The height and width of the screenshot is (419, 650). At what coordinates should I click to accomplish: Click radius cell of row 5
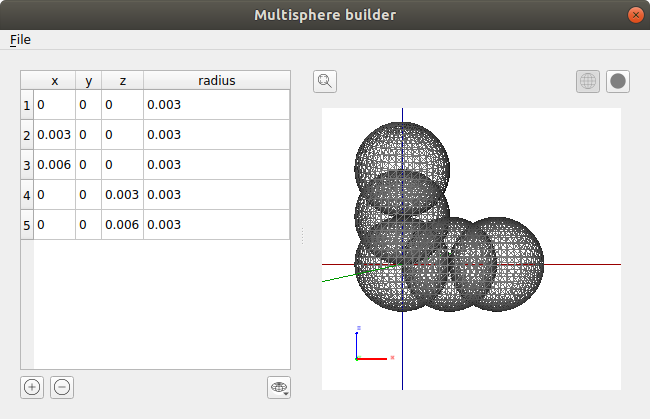[x=217, y=225]
